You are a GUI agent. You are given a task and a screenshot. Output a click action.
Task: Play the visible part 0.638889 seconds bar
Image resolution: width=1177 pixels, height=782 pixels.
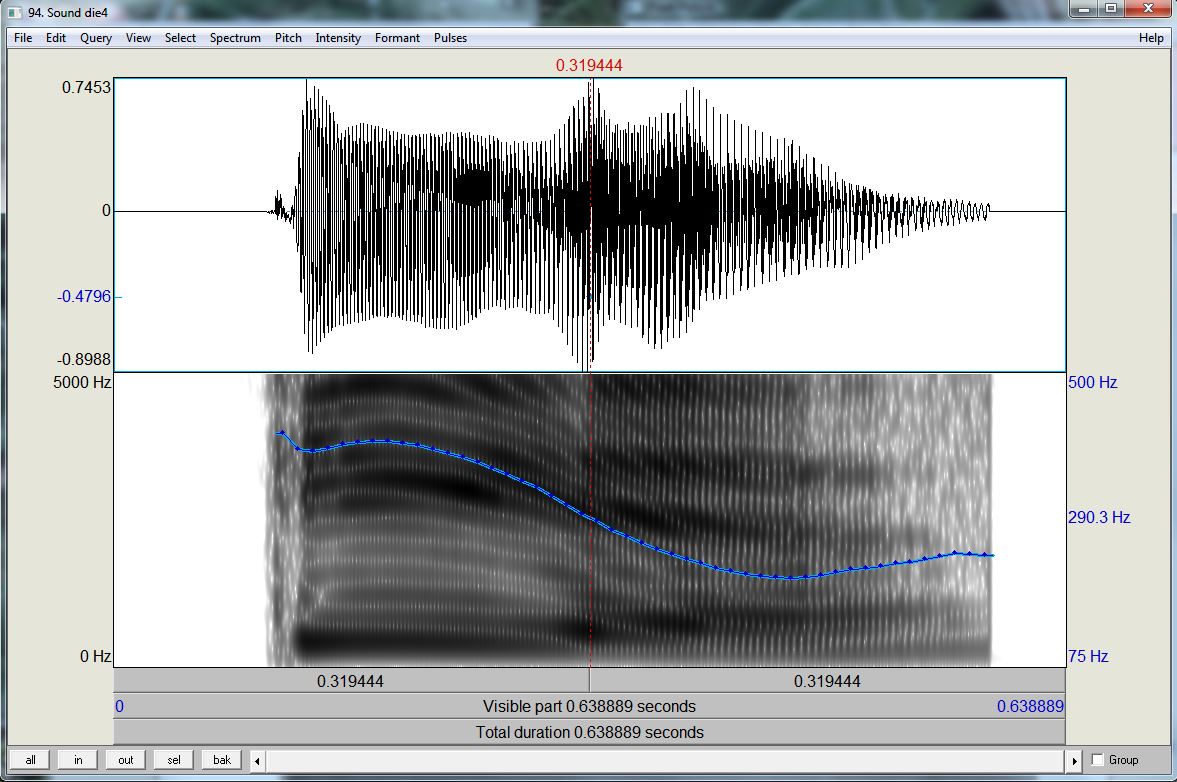point(589,706)
